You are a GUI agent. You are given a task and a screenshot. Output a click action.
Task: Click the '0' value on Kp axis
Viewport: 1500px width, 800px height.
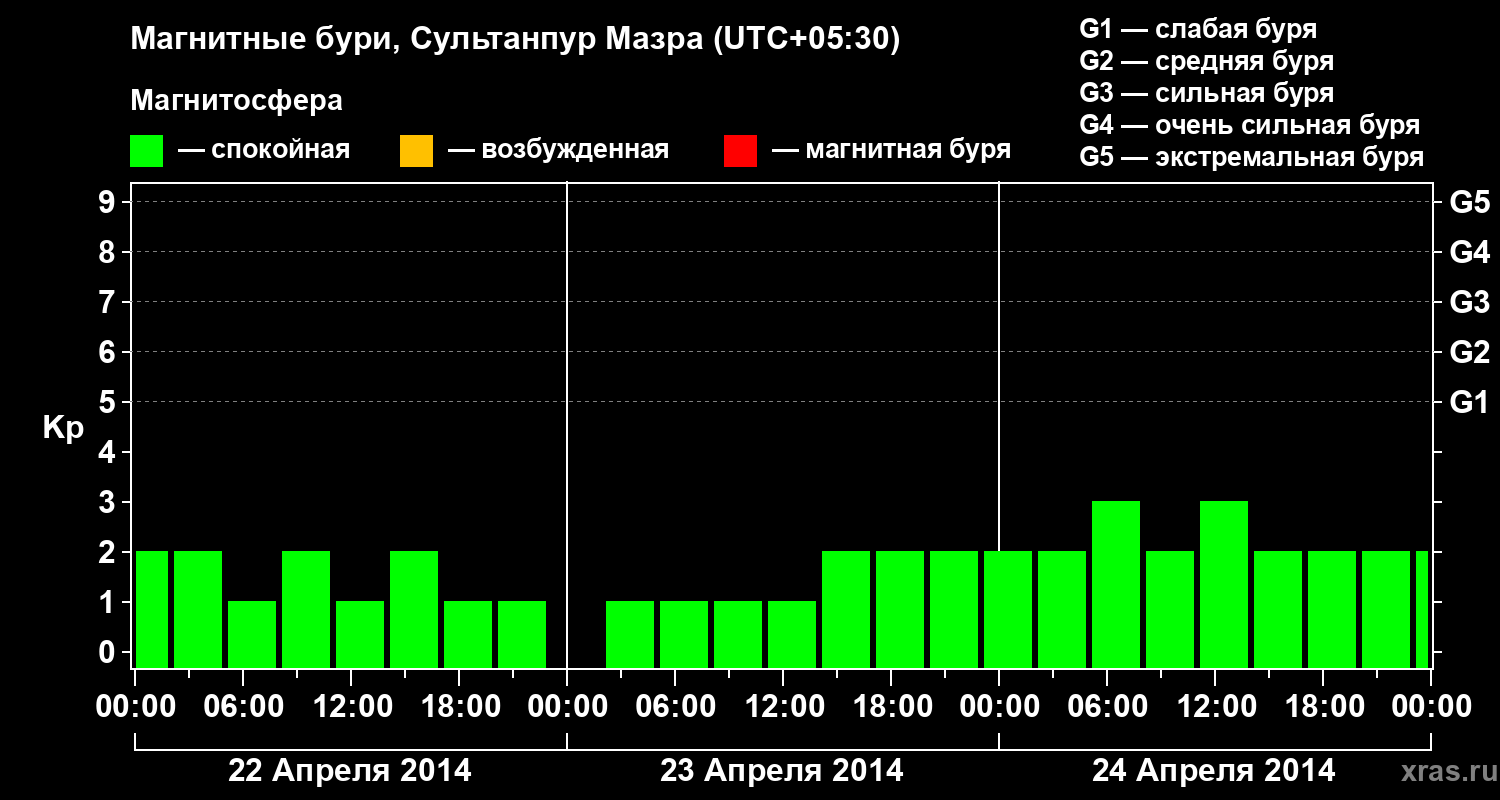tap(108, 652)
